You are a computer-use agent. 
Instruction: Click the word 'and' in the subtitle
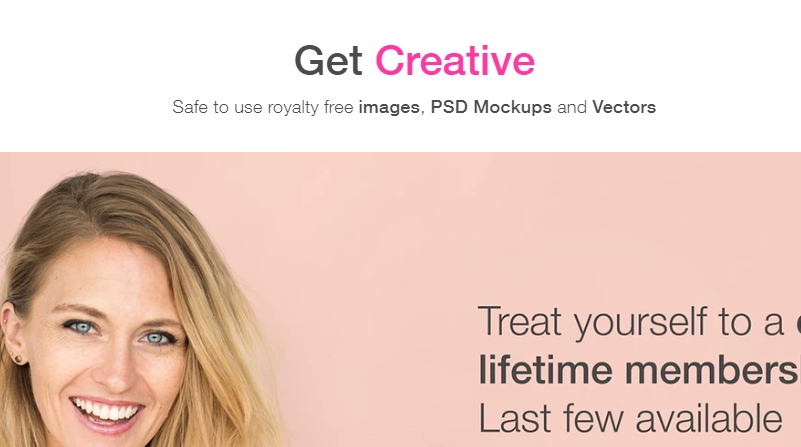coord(572,107)
